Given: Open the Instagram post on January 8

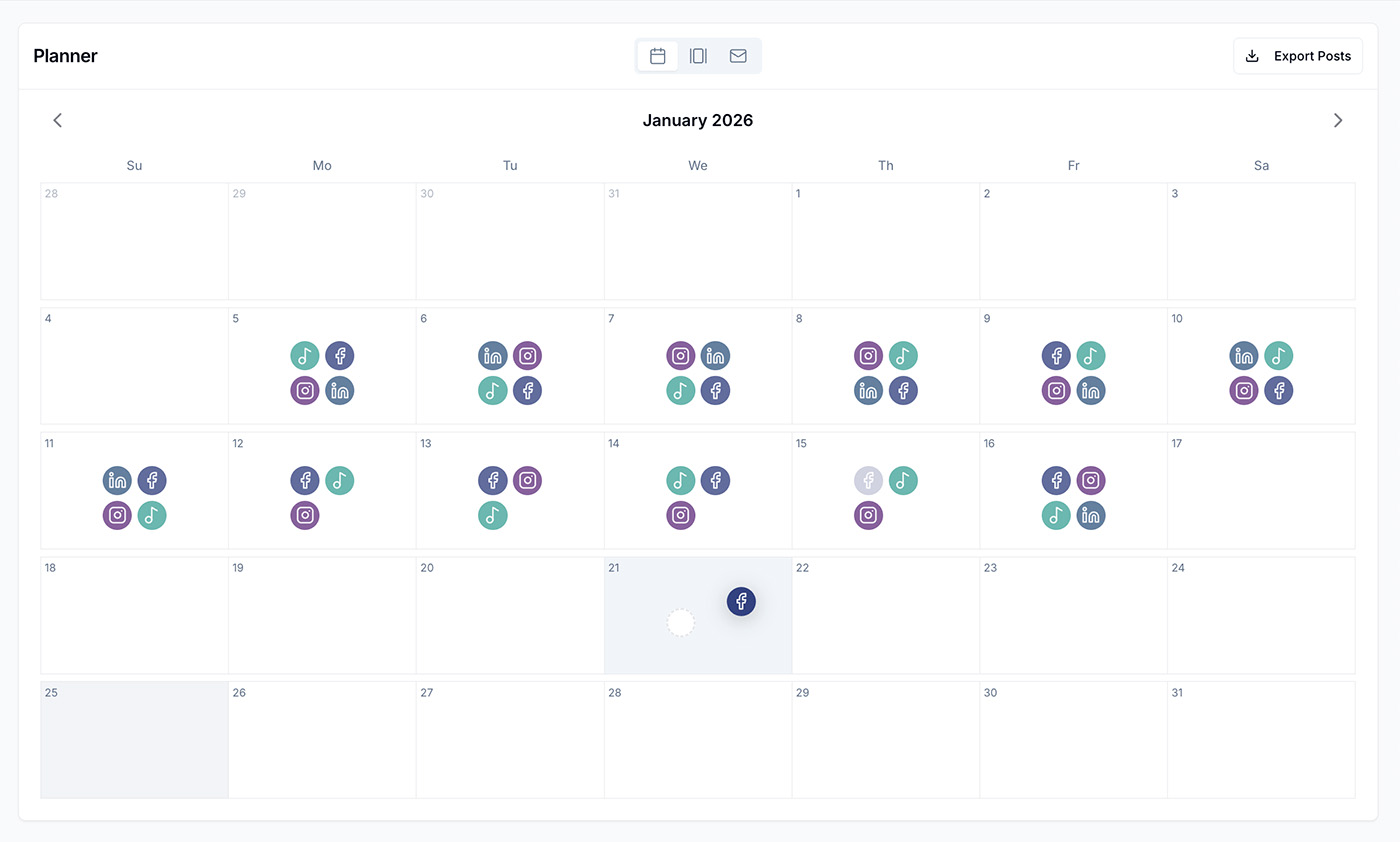Looking at the screenshot, I should 868,355.
